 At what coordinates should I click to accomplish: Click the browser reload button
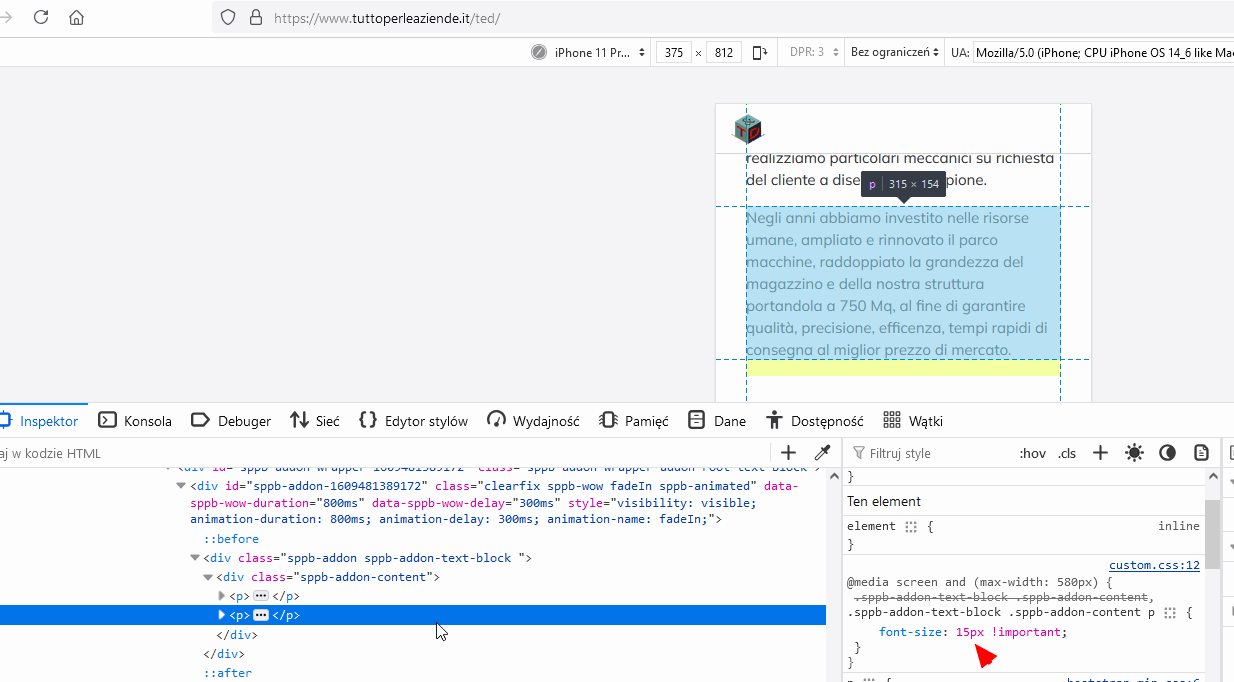coord(41,17)
